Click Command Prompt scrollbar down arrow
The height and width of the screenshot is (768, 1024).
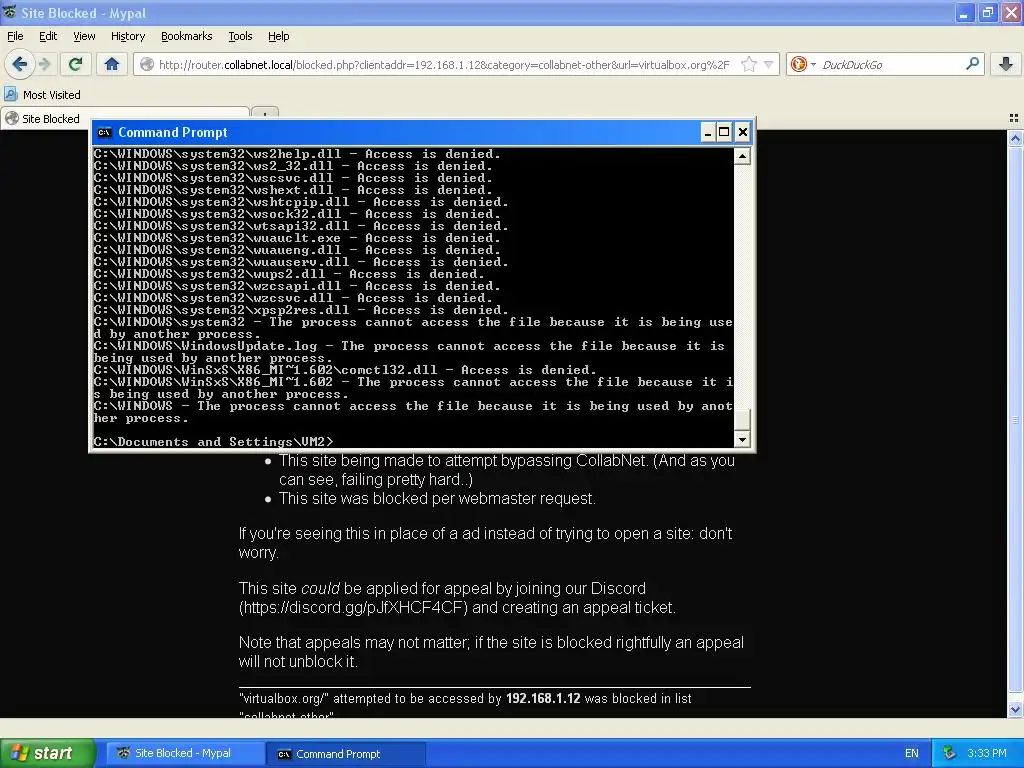742,440
